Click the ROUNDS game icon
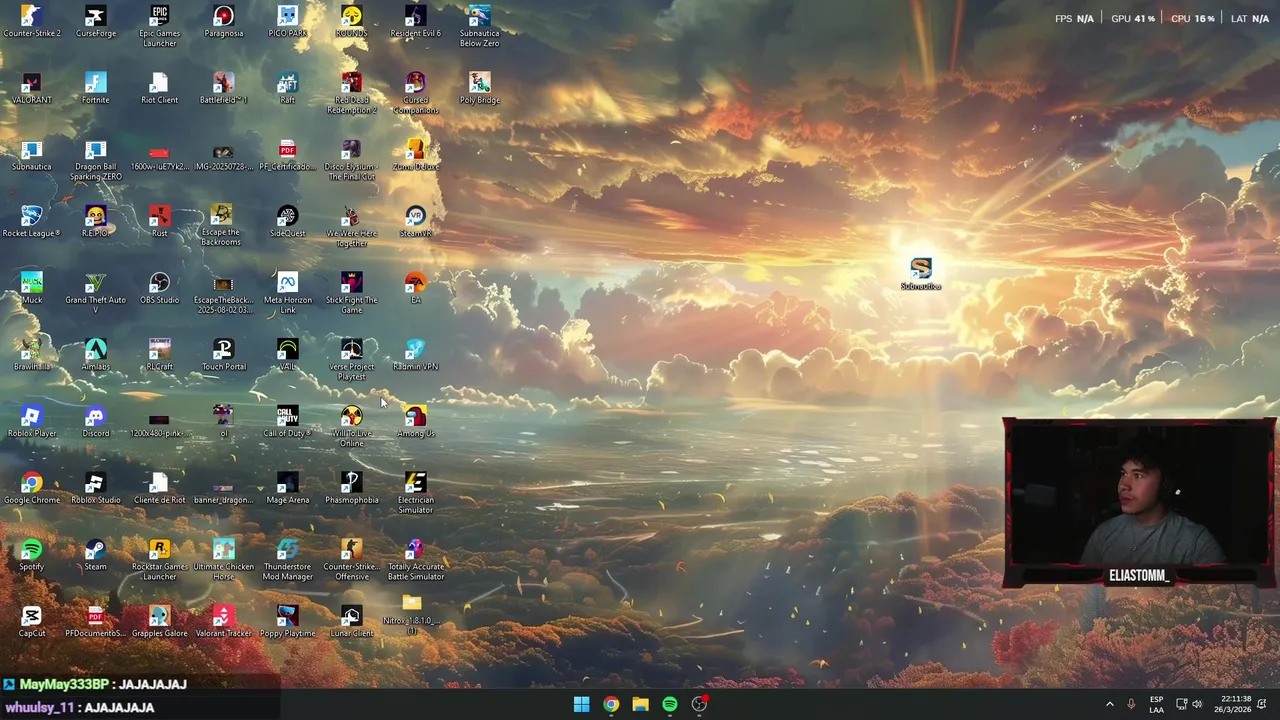 [x=351, y=22]
